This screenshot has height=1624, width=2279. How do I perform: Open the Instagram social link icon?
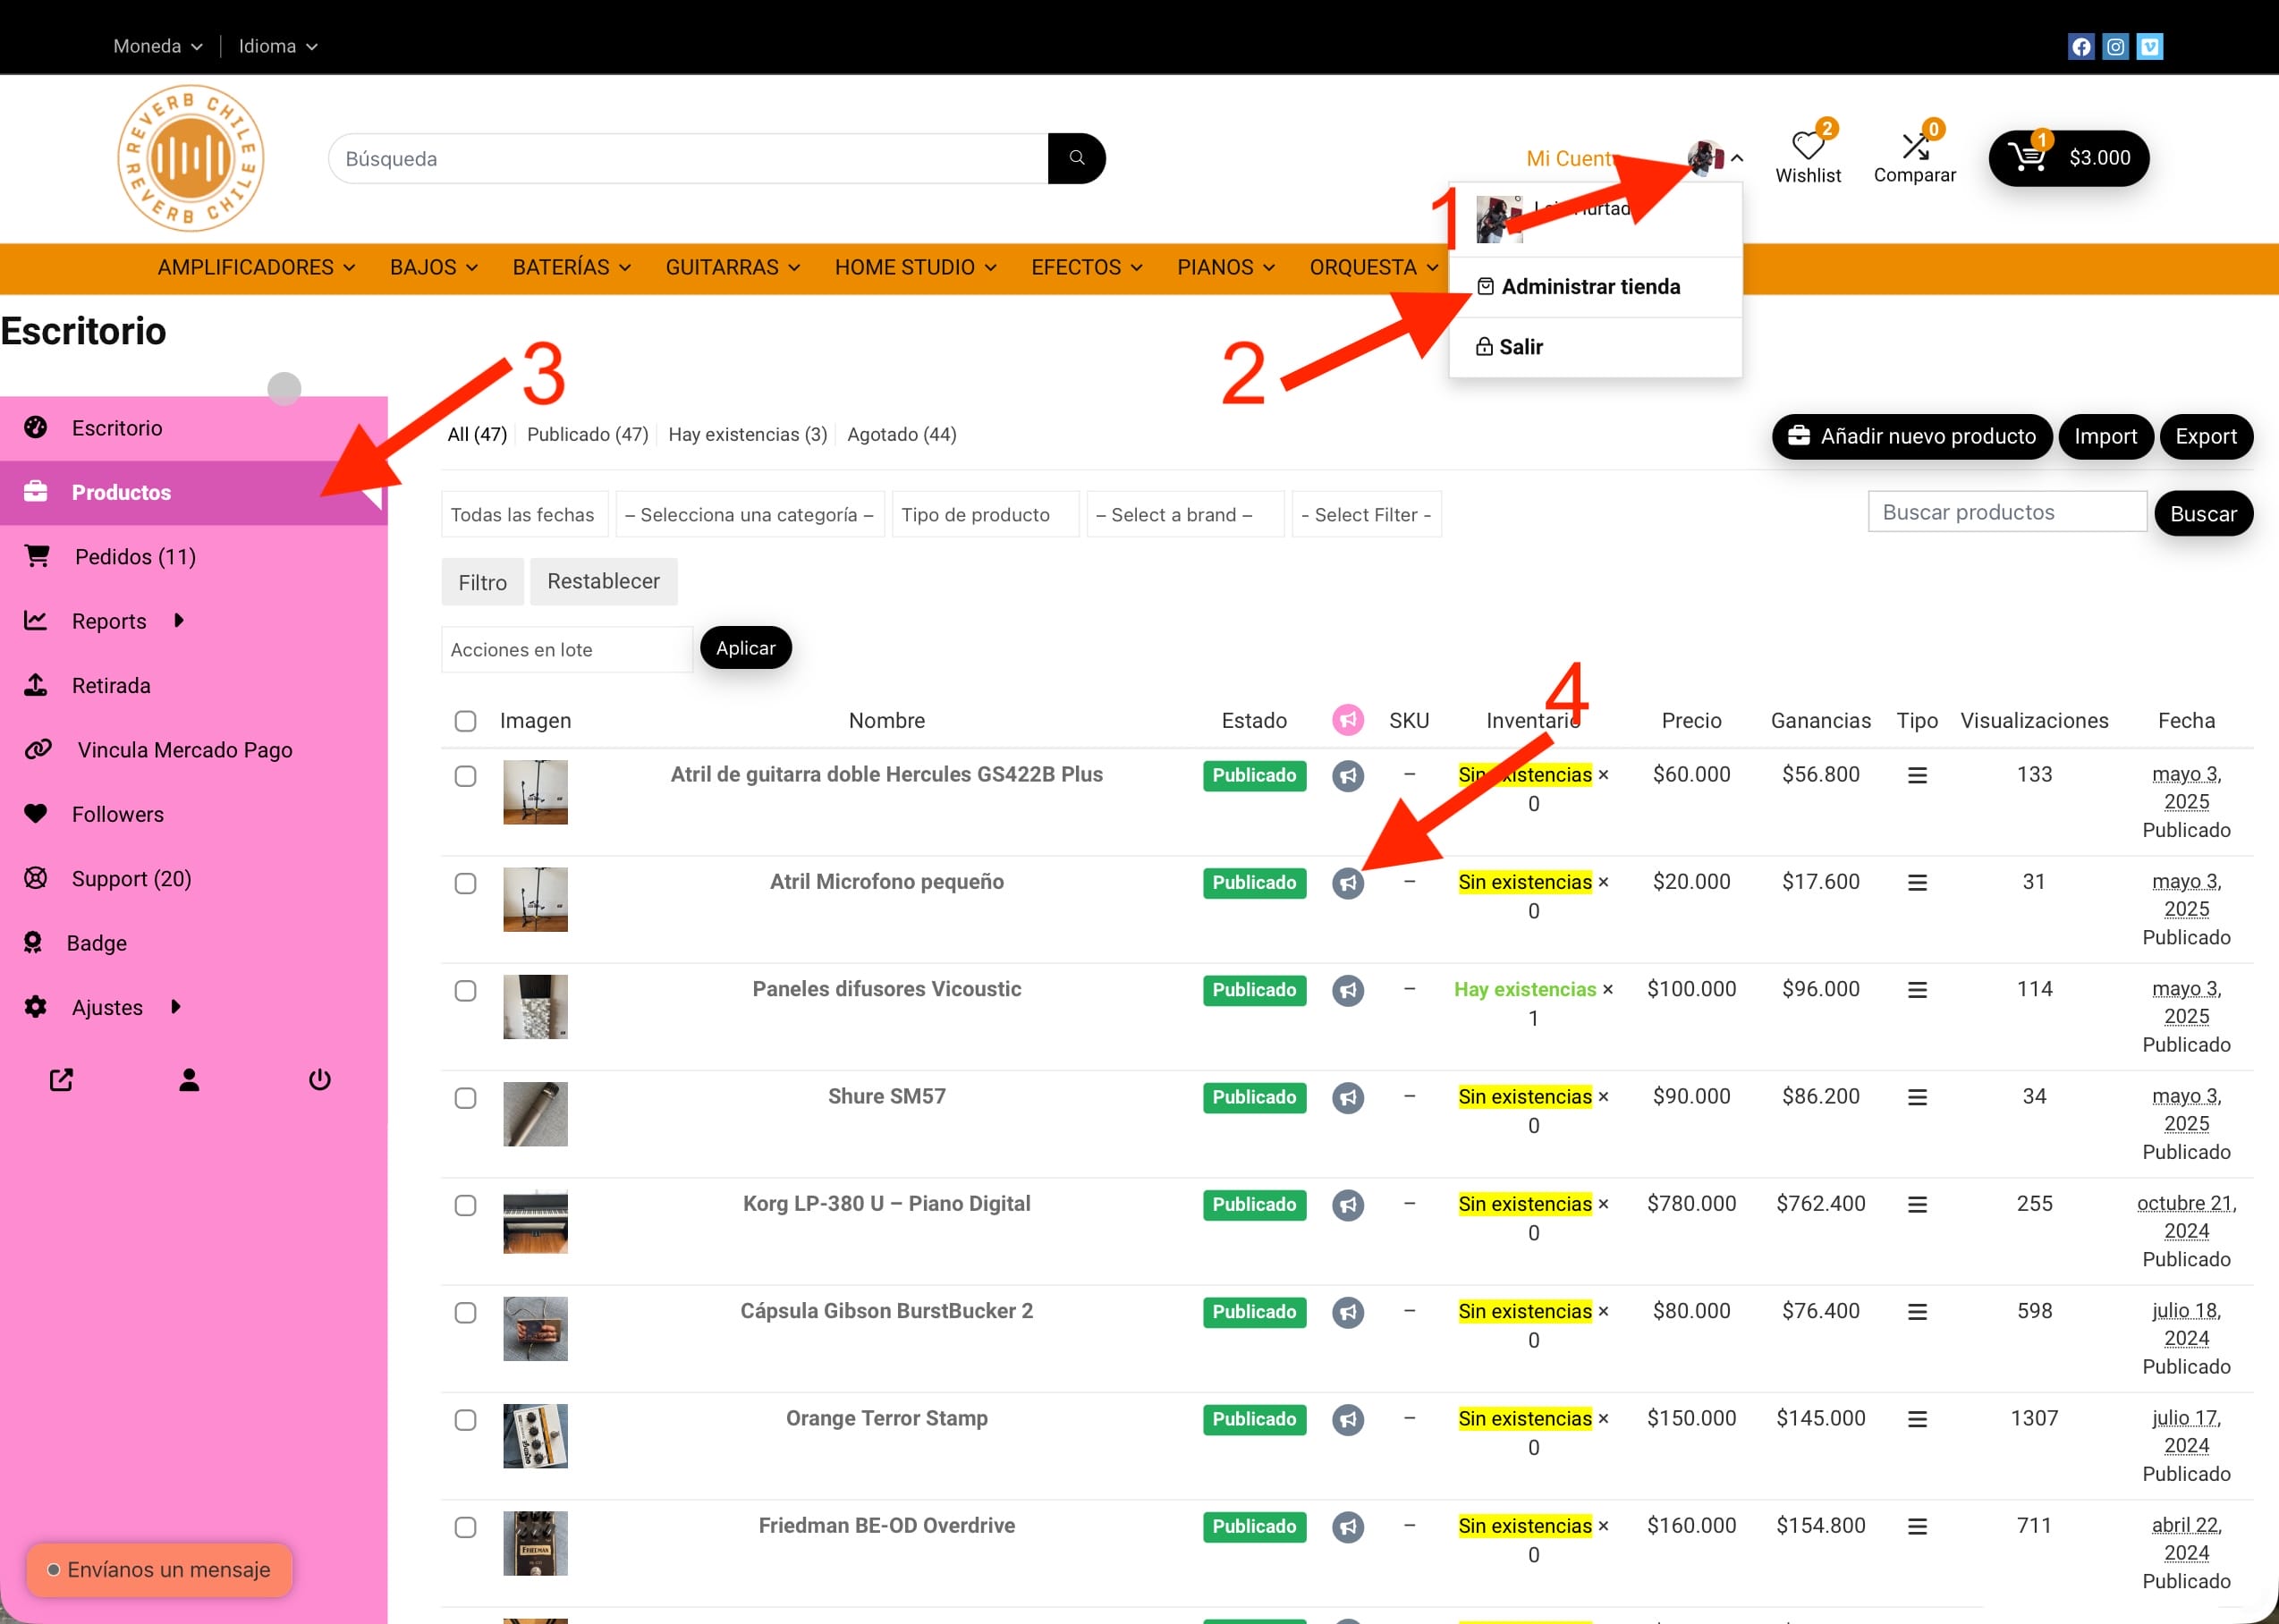2115,47
